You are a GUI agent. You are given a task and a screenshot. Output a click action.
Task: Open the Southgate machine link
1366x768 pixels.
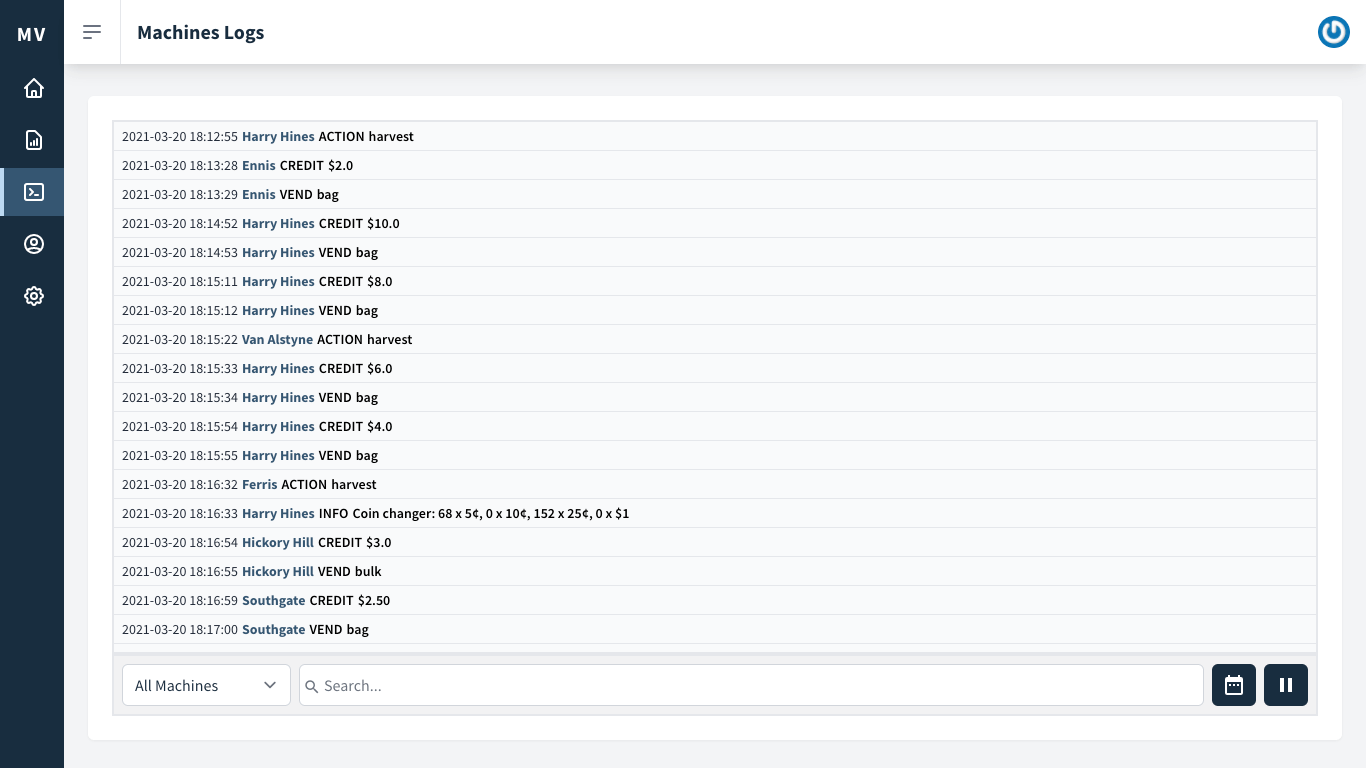pos(273,600)
